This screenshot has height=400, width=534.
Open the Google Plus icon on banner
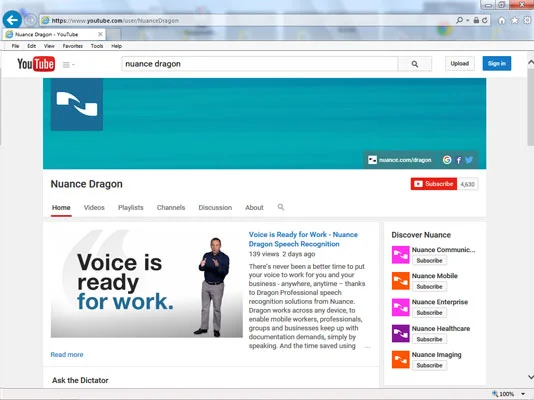coord(447,160)
